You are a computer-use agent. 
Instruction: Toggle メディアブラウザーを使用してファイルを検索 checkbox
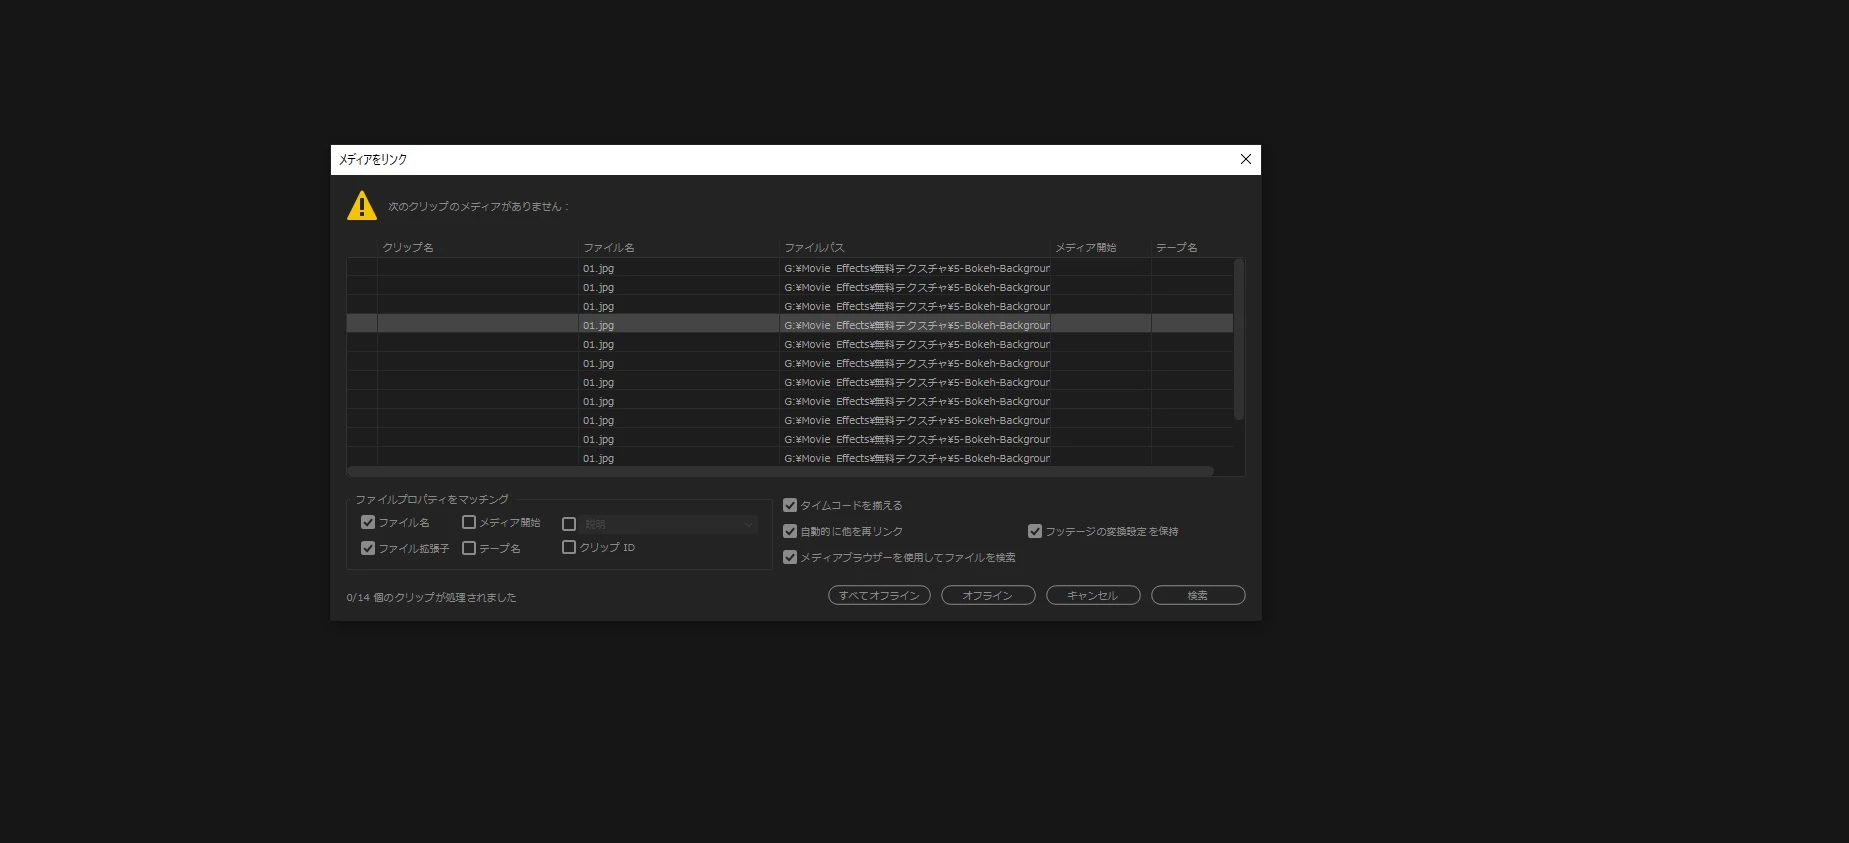click(x=790, y=557)
